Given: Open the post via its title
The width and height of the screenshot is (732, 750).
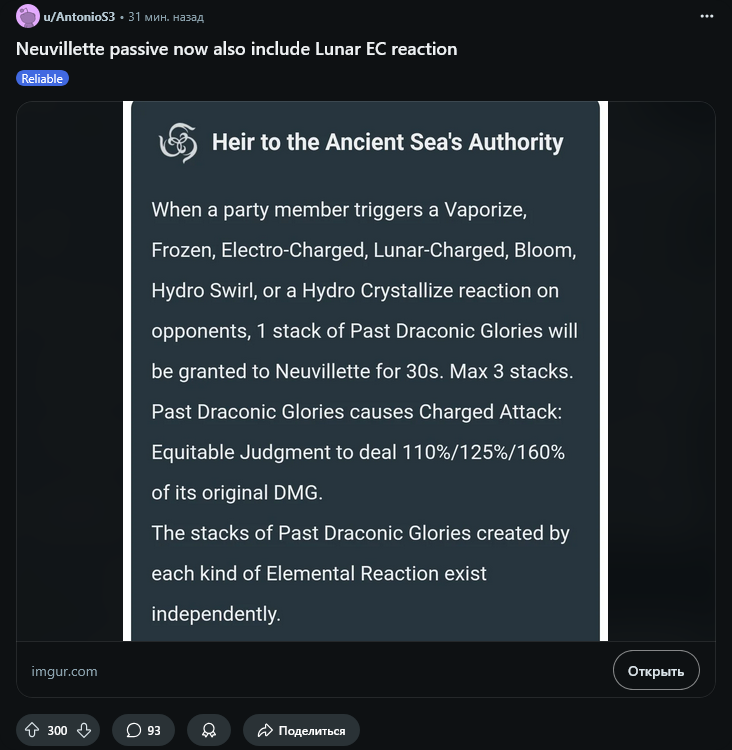Looking at the screenshot, I should coord(236,48).
